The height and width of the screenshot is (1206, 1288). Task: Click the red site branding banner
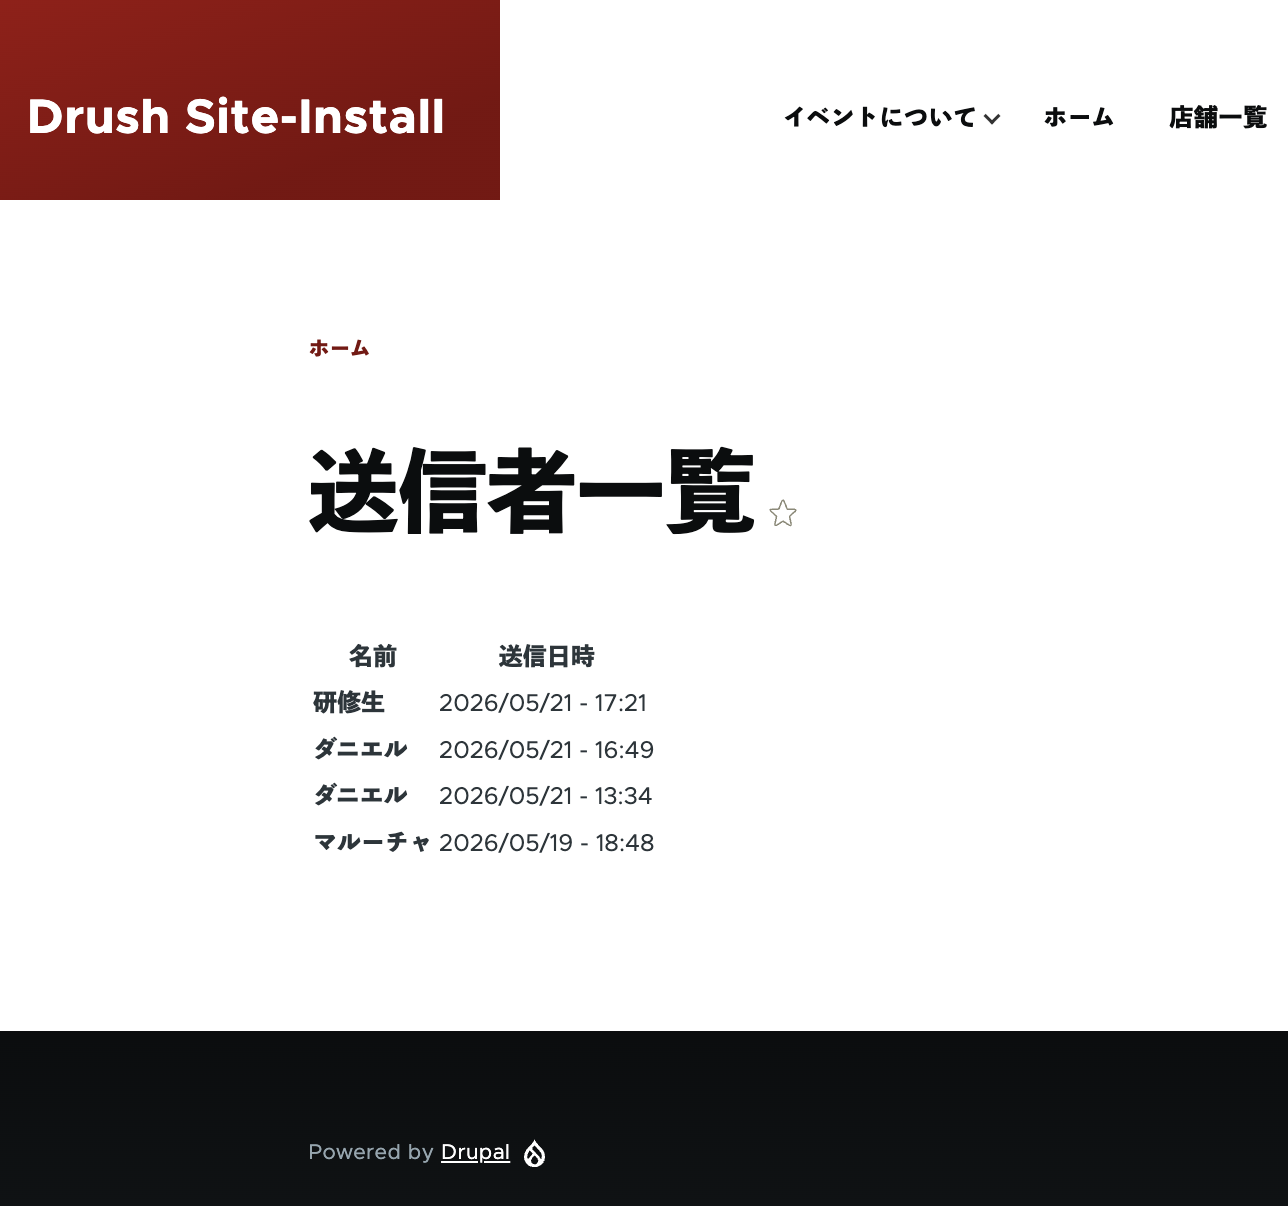point(250,100)
